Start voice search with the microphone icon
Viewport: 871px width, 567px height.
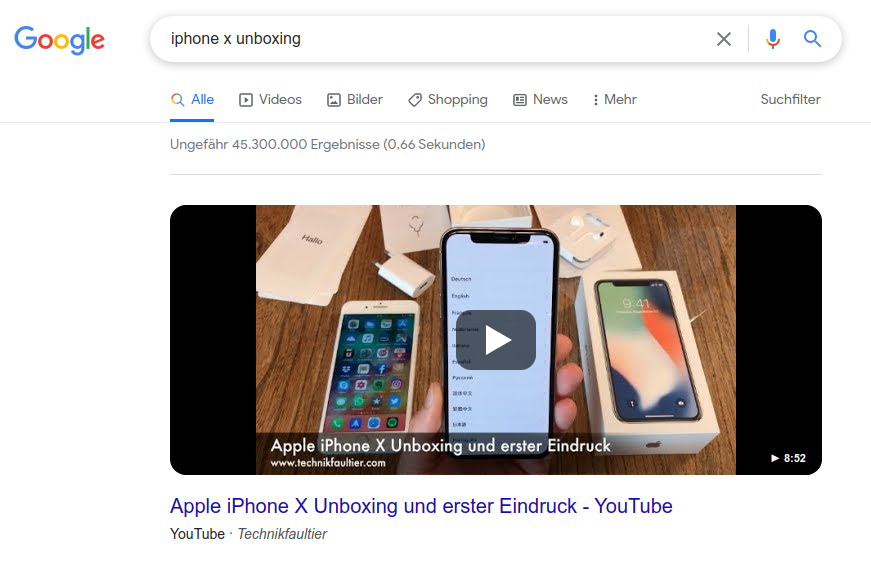tap(773, 39)
